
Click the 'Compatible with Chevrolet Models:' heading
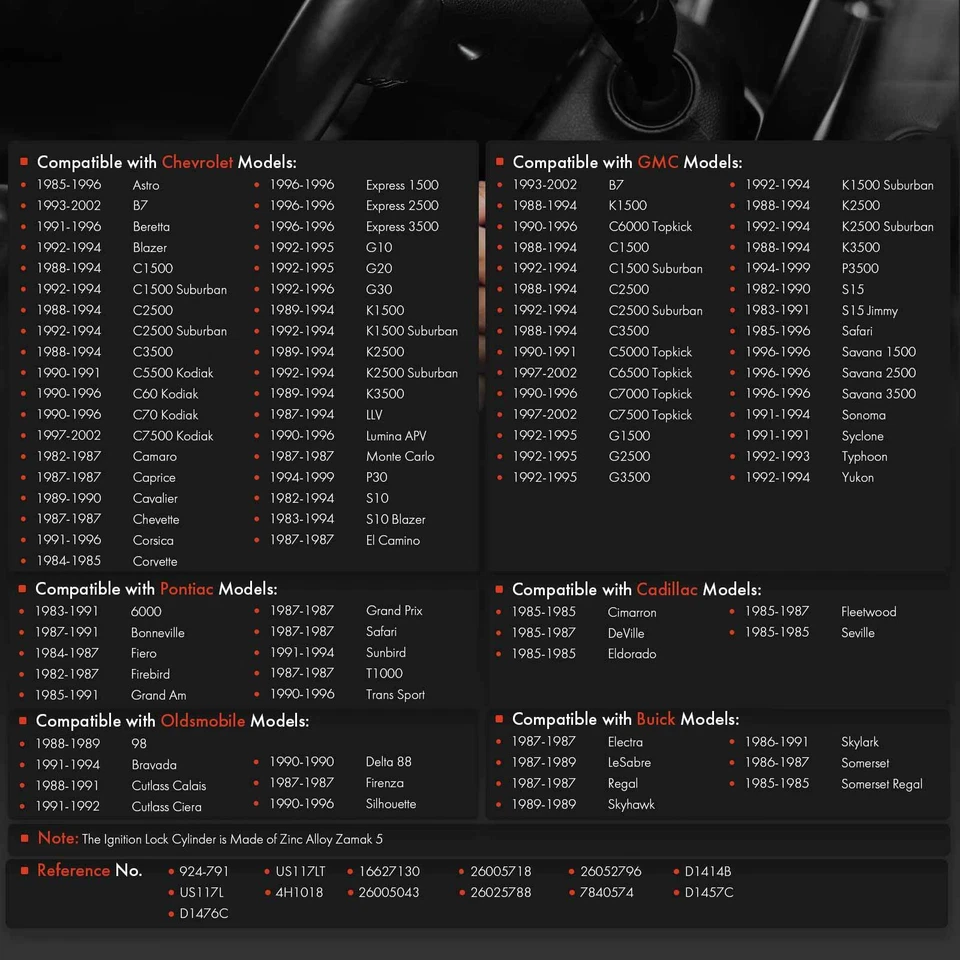(167, 162)
